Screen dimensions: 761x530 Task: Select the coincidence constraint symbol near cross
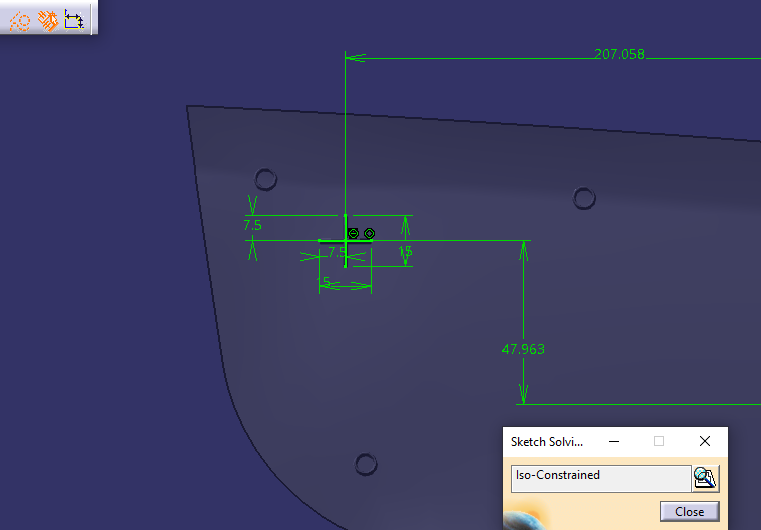(369, 233)
